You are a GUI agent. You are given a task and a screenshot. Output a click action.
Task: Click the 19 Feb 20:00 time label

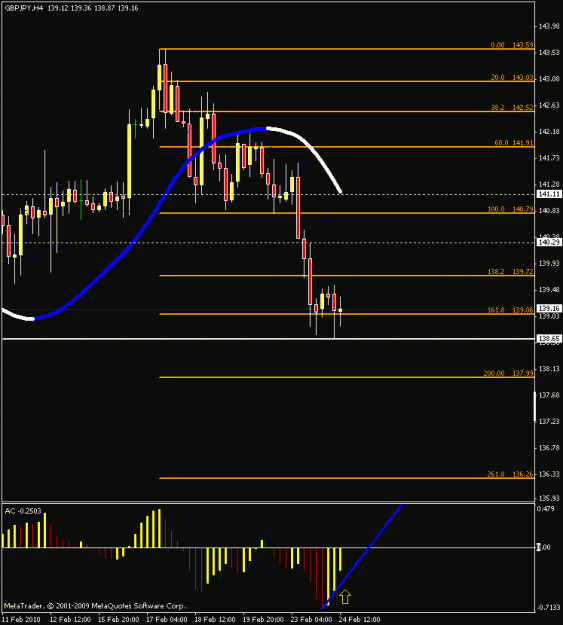click(x=263, y=619)
